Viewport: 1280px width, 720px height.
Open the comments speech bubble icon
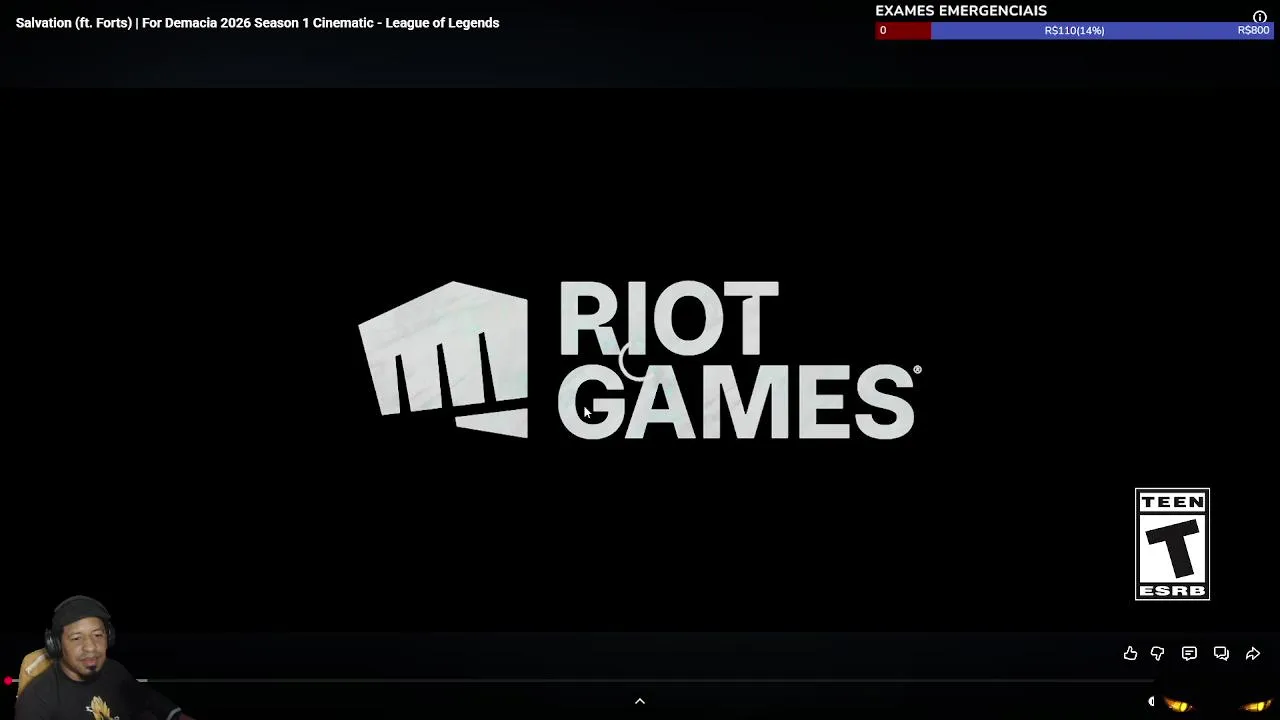tap(1189, 653)
